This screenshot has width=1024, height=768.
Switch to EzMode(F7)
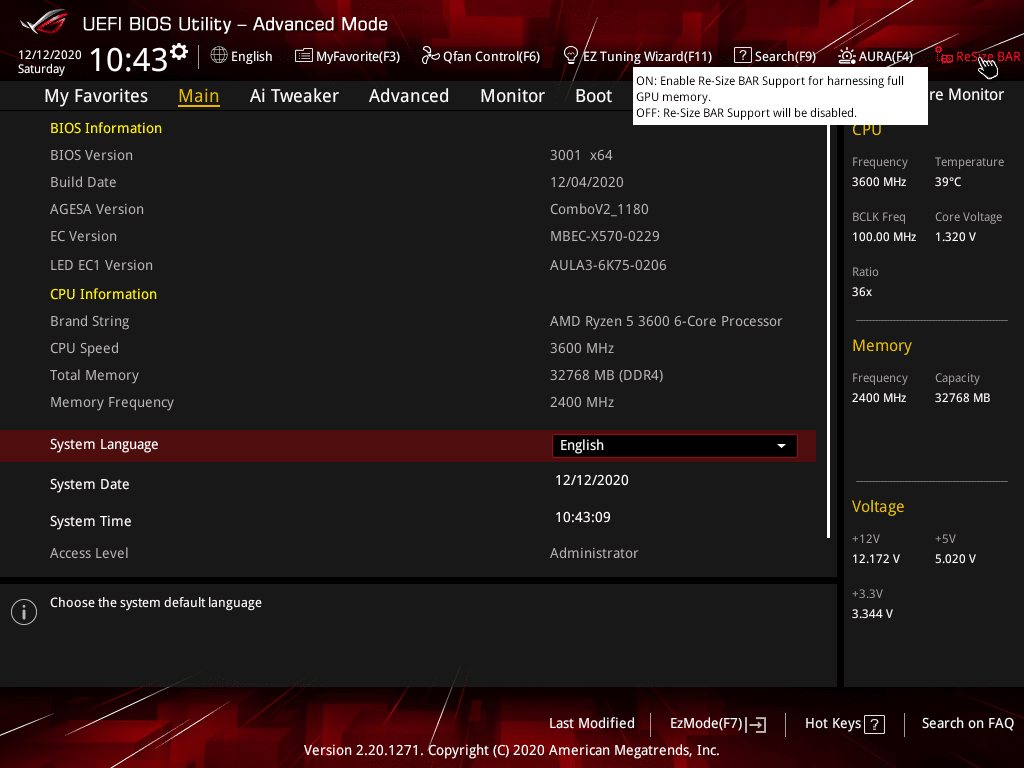pyautogui.click(x=718, y=724)
